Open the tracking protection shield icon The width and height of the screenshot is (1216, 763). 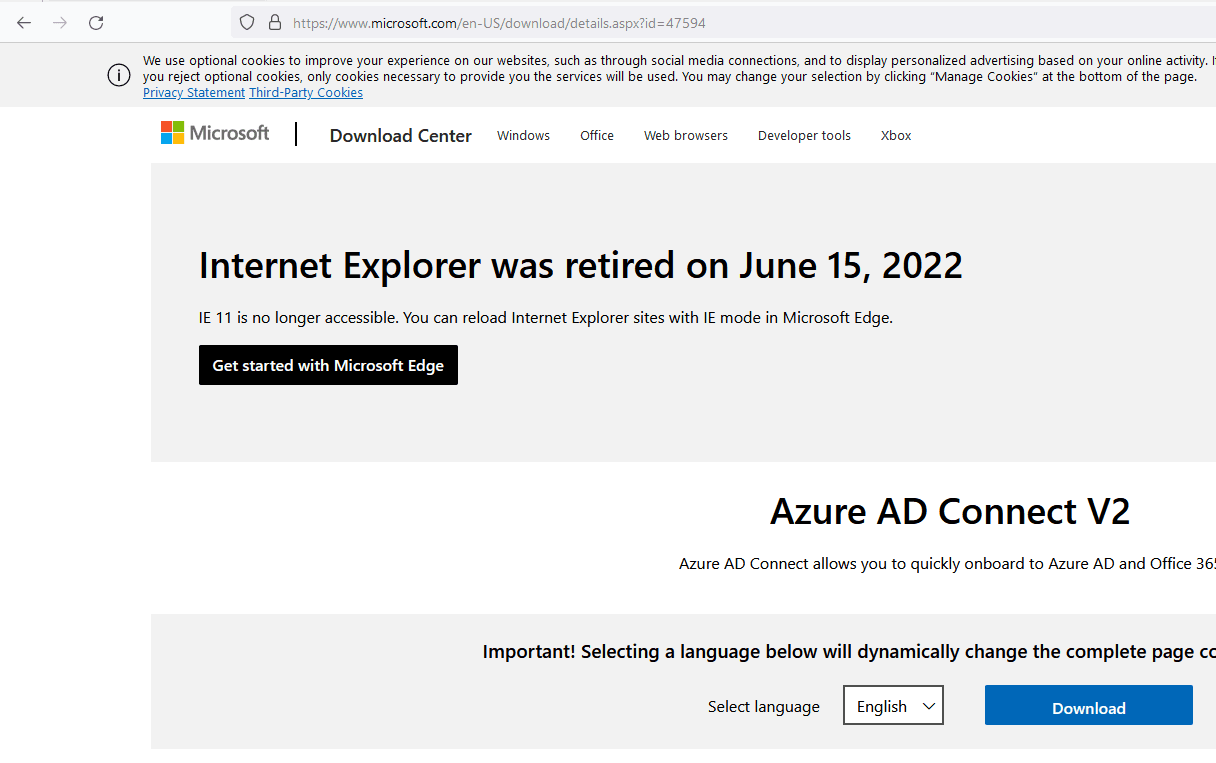[247, 22]
